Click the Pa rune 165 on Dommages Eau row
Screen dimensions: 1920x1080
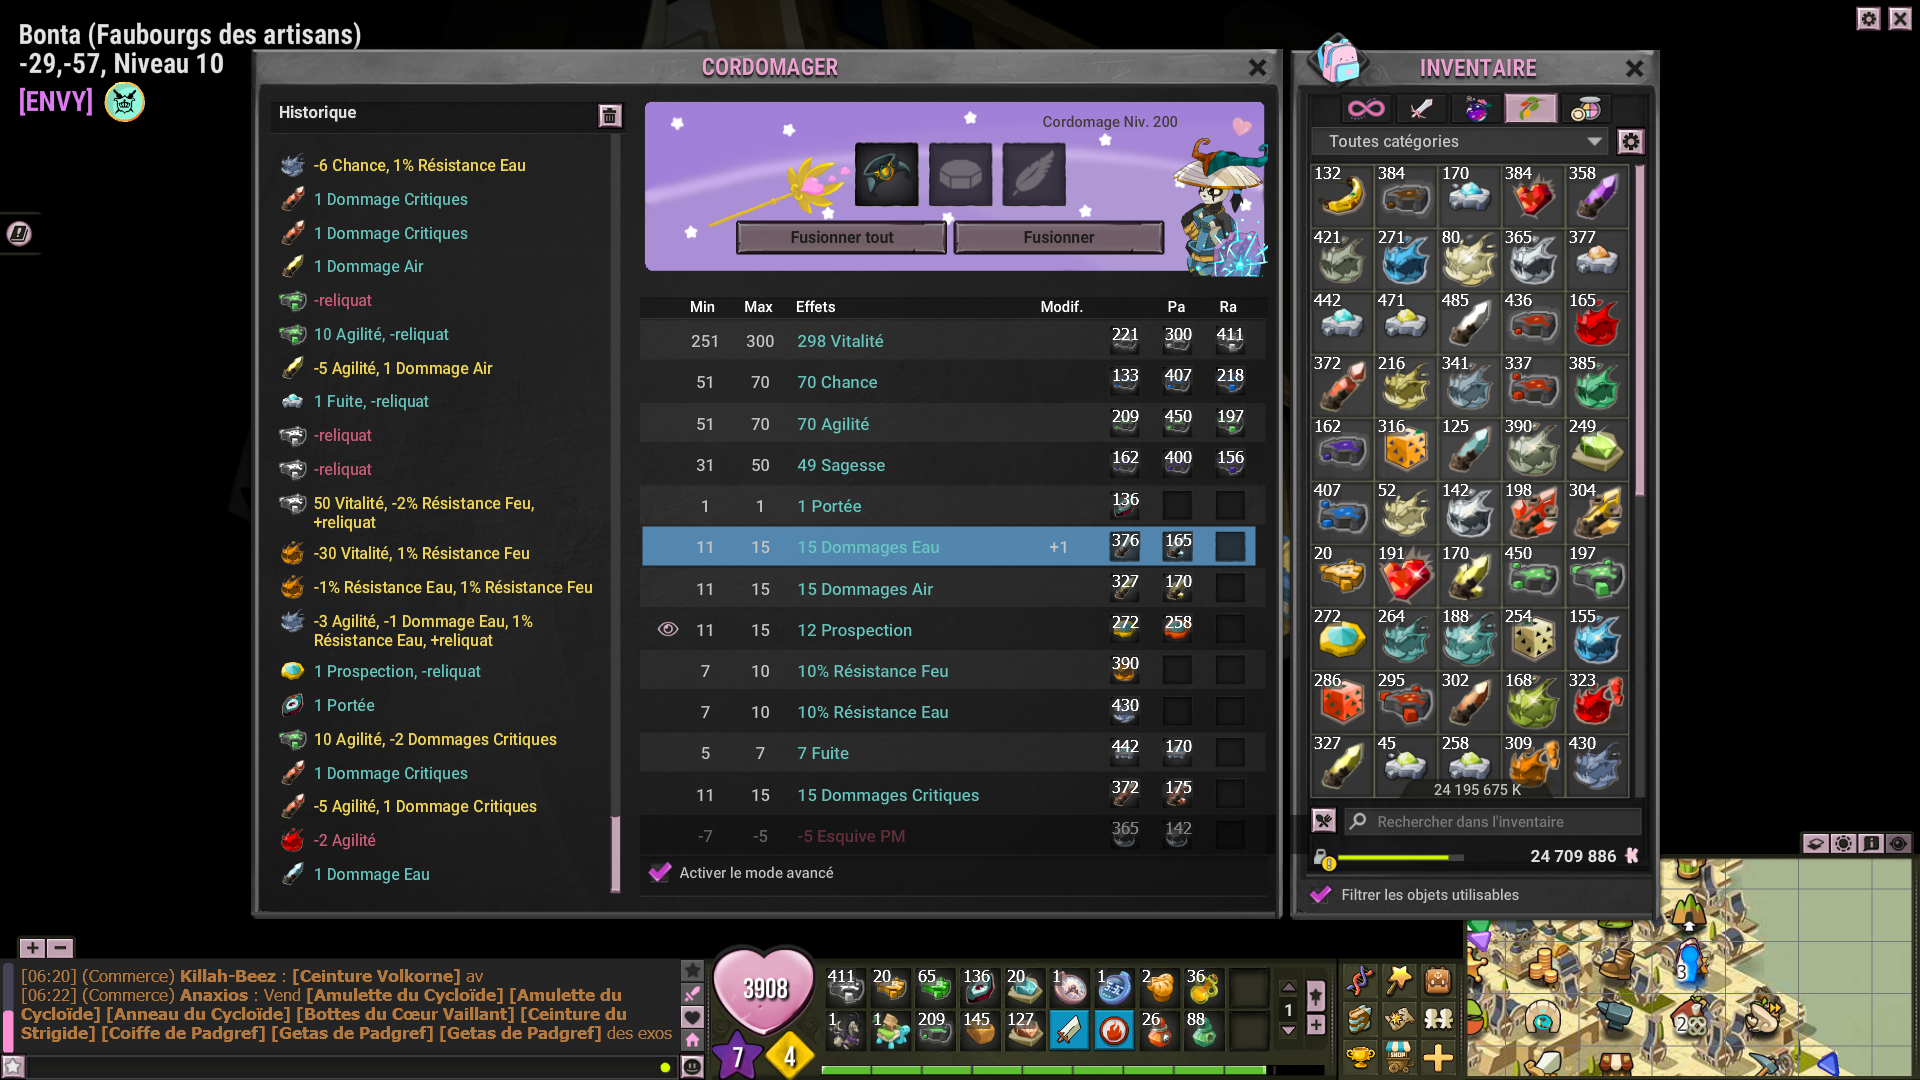[x=1177, y=546]
